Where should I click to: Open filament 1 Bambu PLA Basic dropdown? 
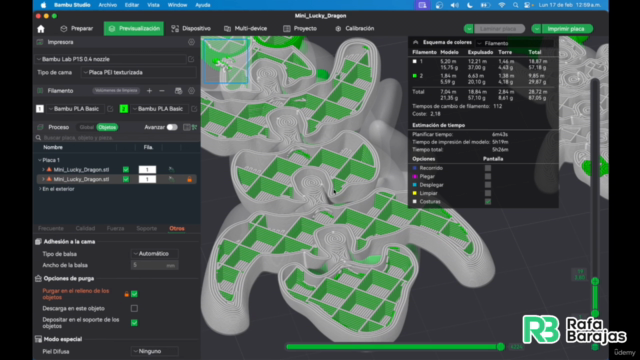pyautogui.click(x=75, y=109)
